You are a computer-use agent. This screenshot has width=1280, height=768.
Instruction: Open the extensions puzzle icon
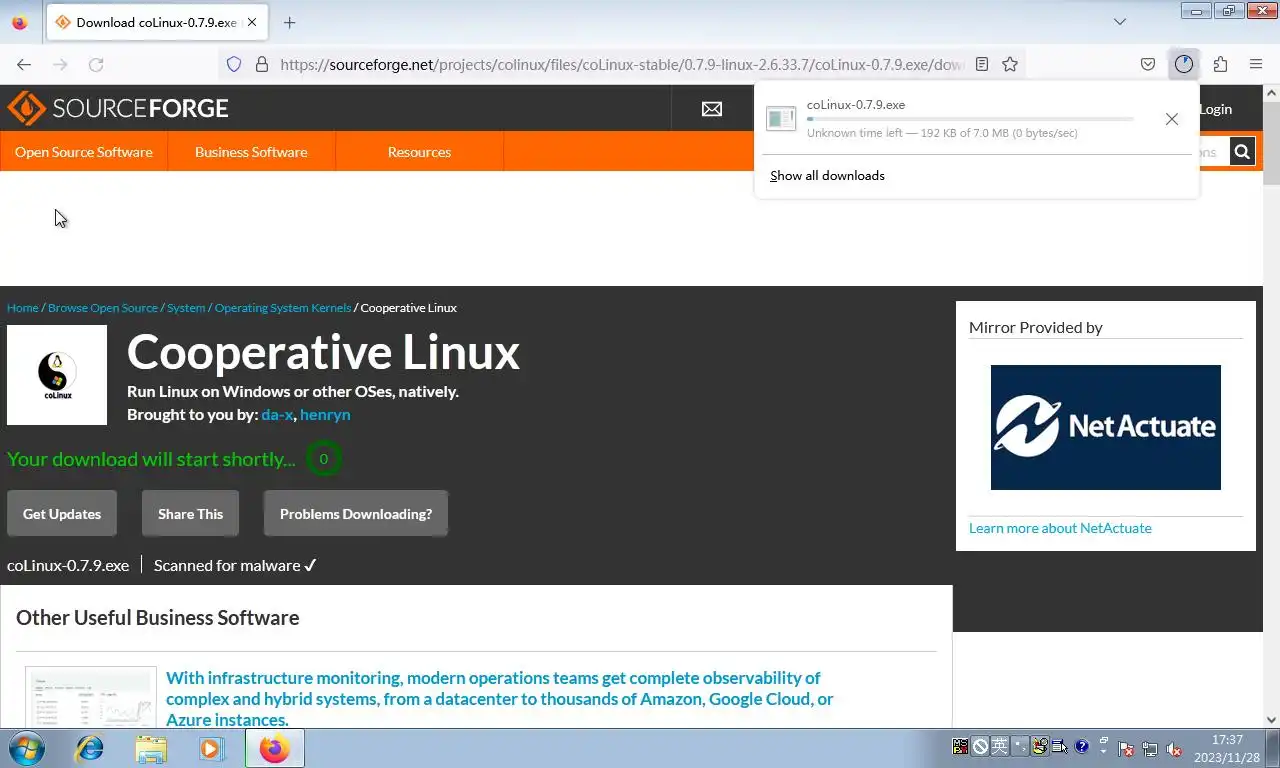[1220, 64]
